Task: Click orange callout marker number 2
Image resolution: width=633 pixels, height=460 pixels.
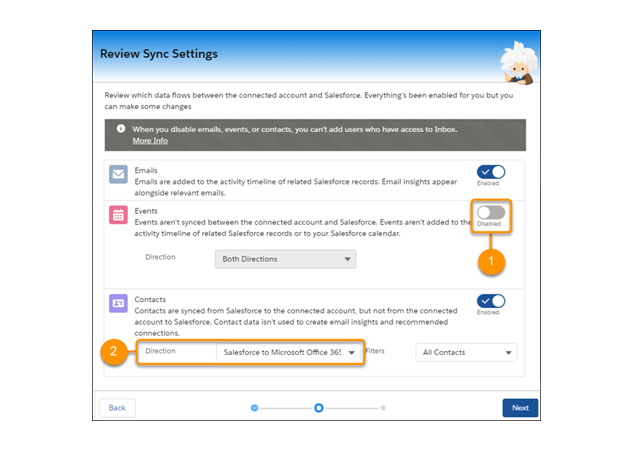Action: tap(115, 352)
